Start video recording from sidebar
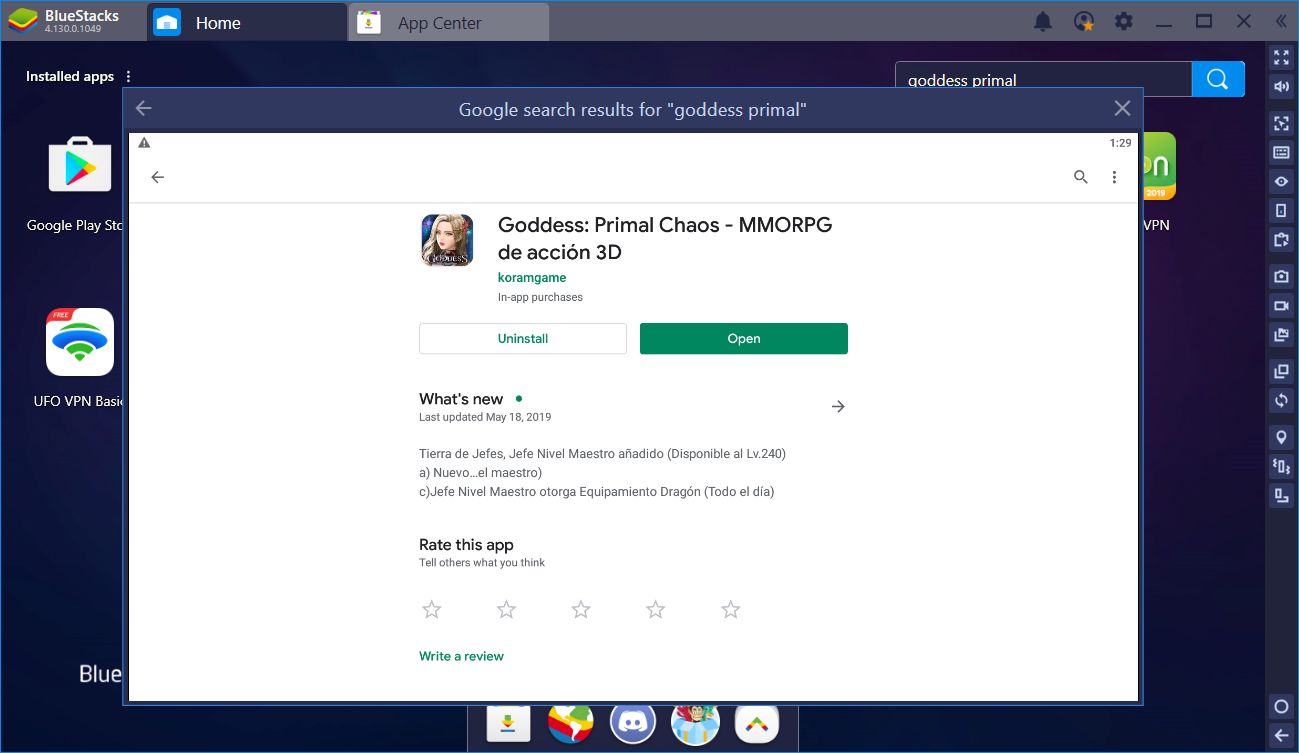This screenshot has height=753, width=1299. (x=1281, y=305)
